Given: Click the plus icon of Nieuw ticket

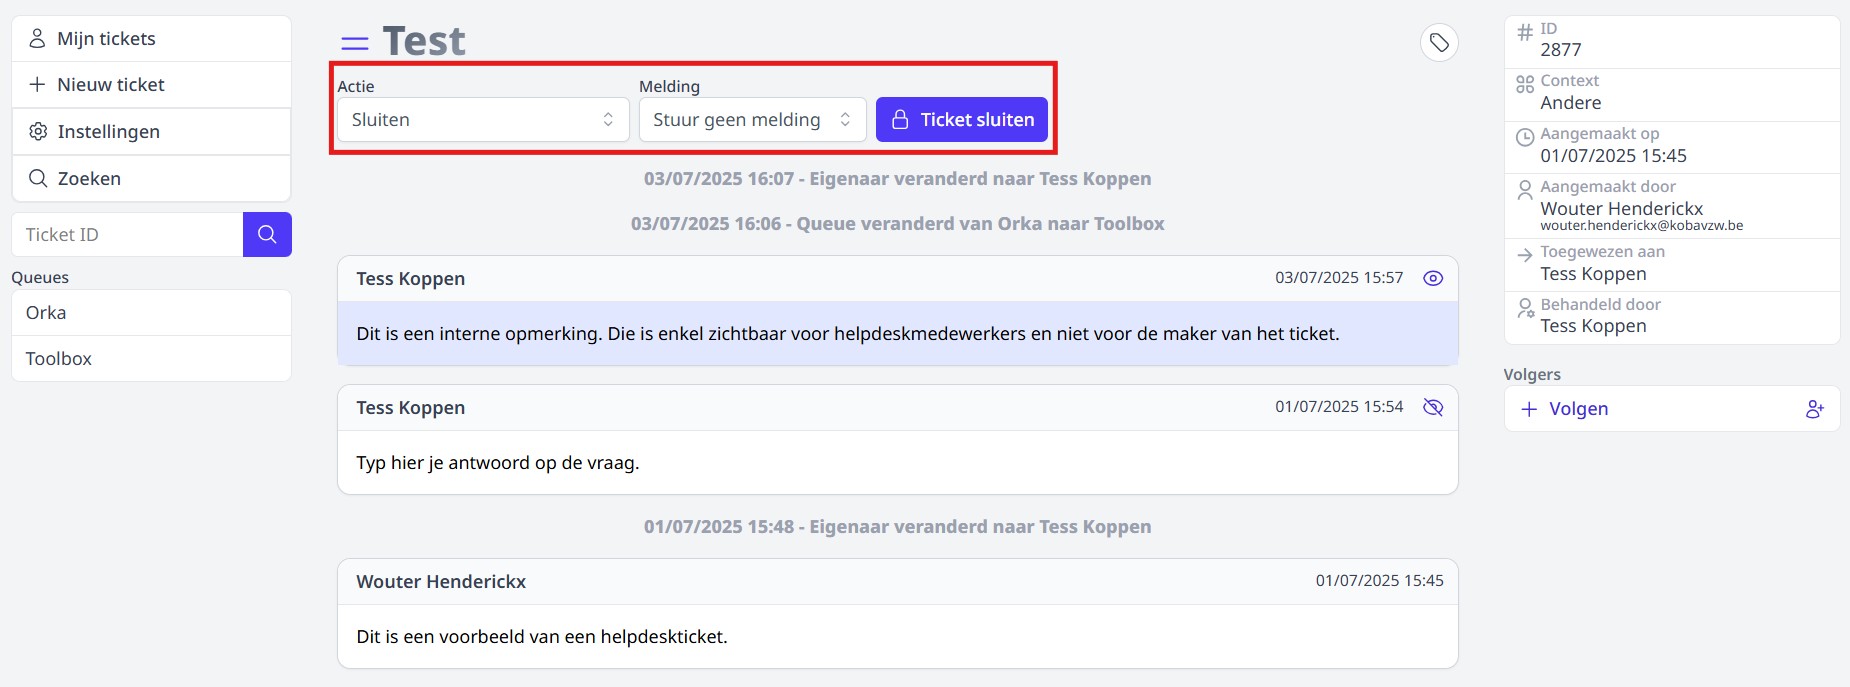Looking at the screenshot, I should click(x=37, y=84).
